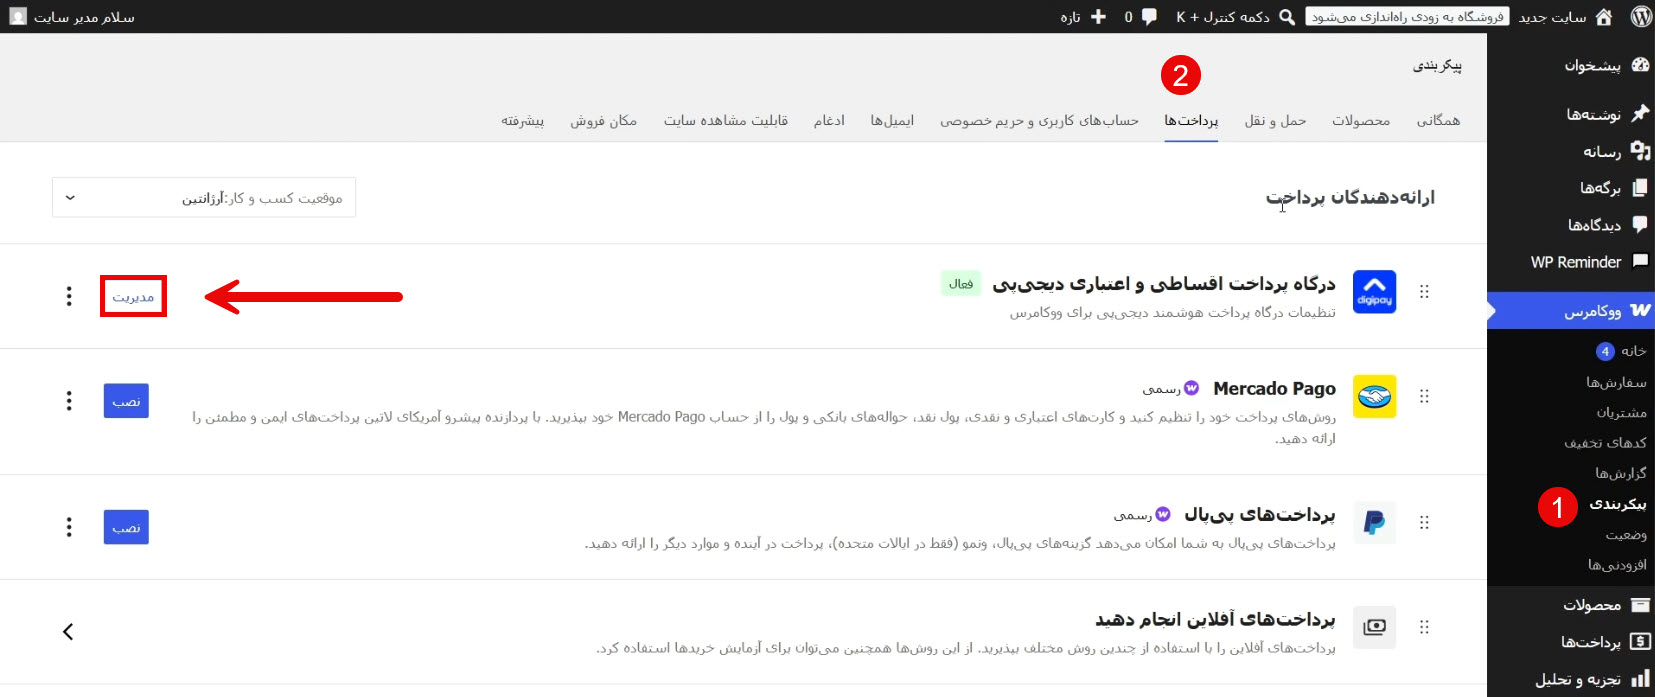Viewport: 1655px width, 697px height.
Task: Click the WP Reminder icon
Action: click(1640, 261)
